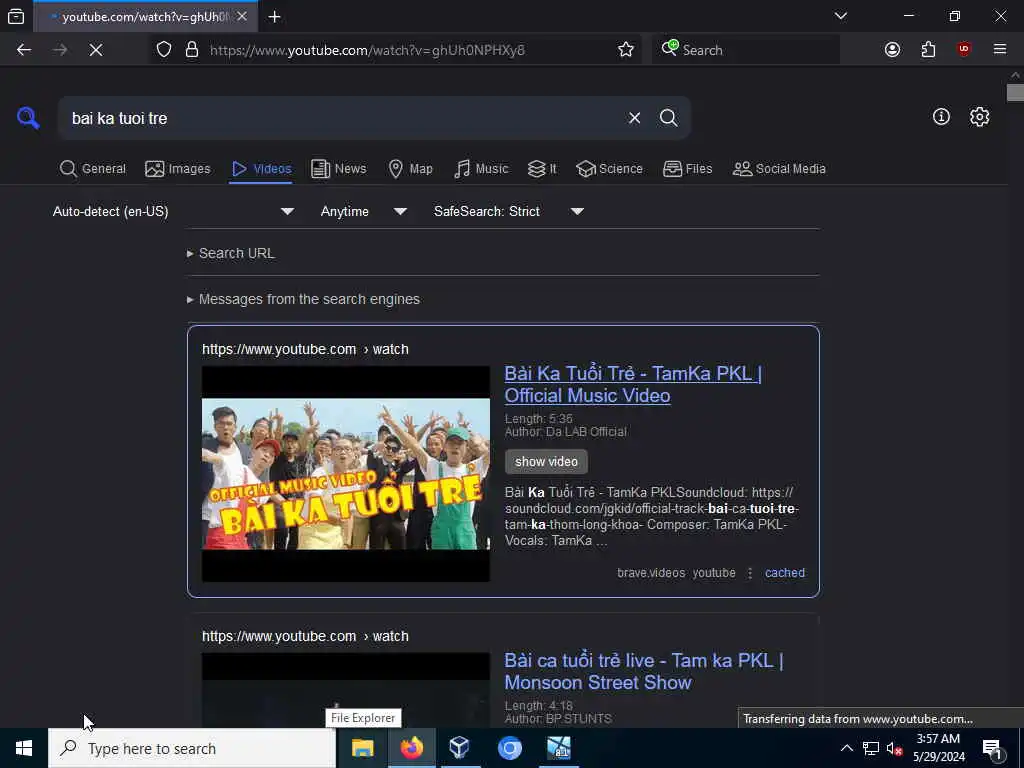The image size is (1024, 768).
Task: Open the Files category tab
Action: tap(688, 168)
